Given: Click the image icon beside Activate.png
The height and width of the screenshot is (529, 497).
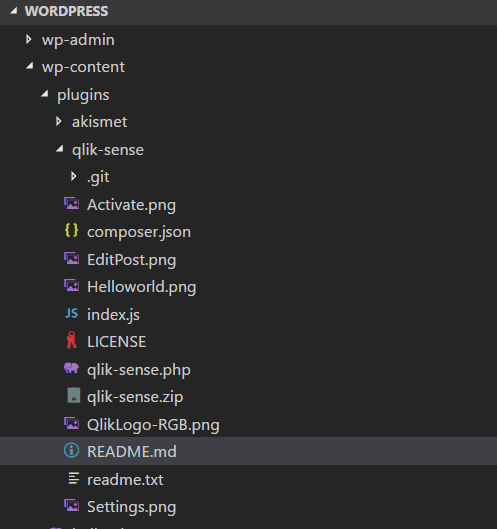Looking at the screenshot, I should coord(72,204).
